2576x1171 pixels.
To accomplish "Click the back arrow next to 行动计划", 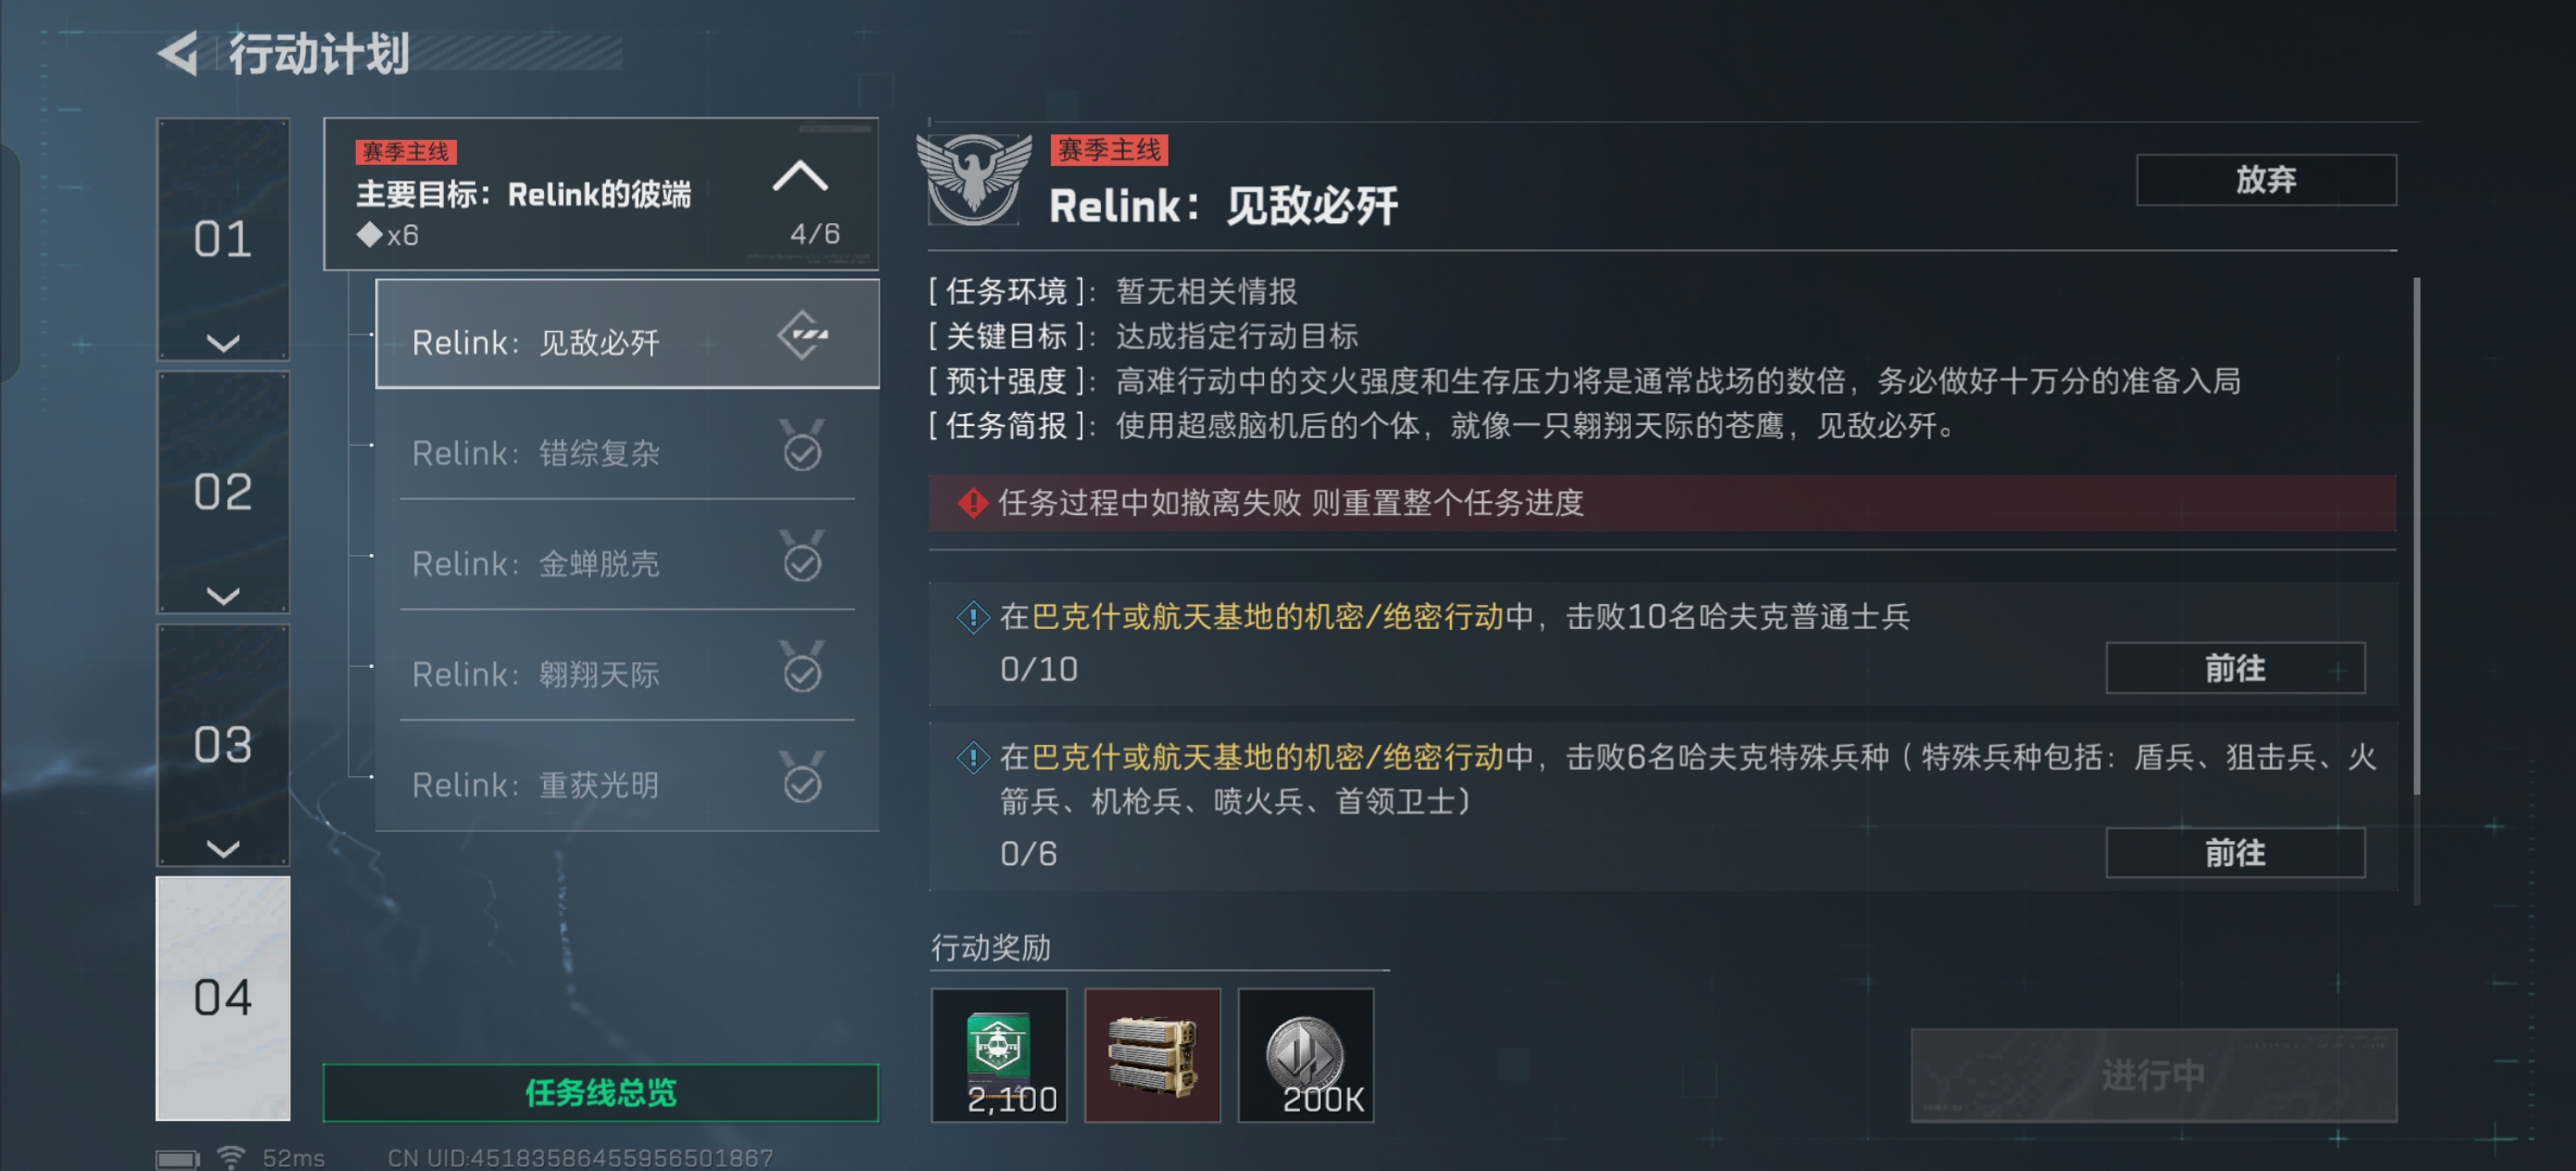I will [179, 53].
